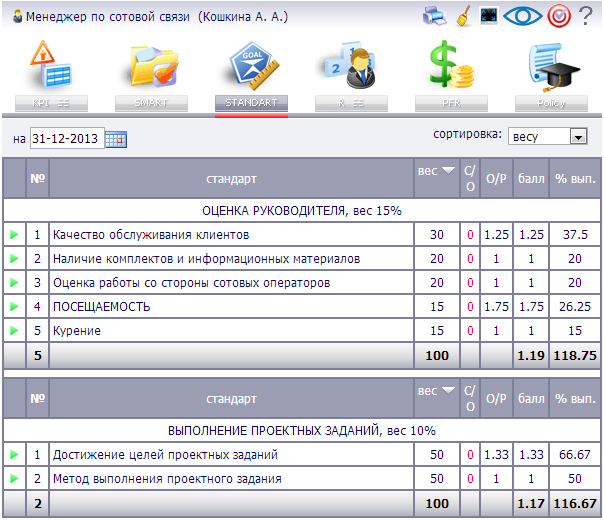Click the date field 31-12-2013
Screen dimensions: 604x521
[67, 138]
